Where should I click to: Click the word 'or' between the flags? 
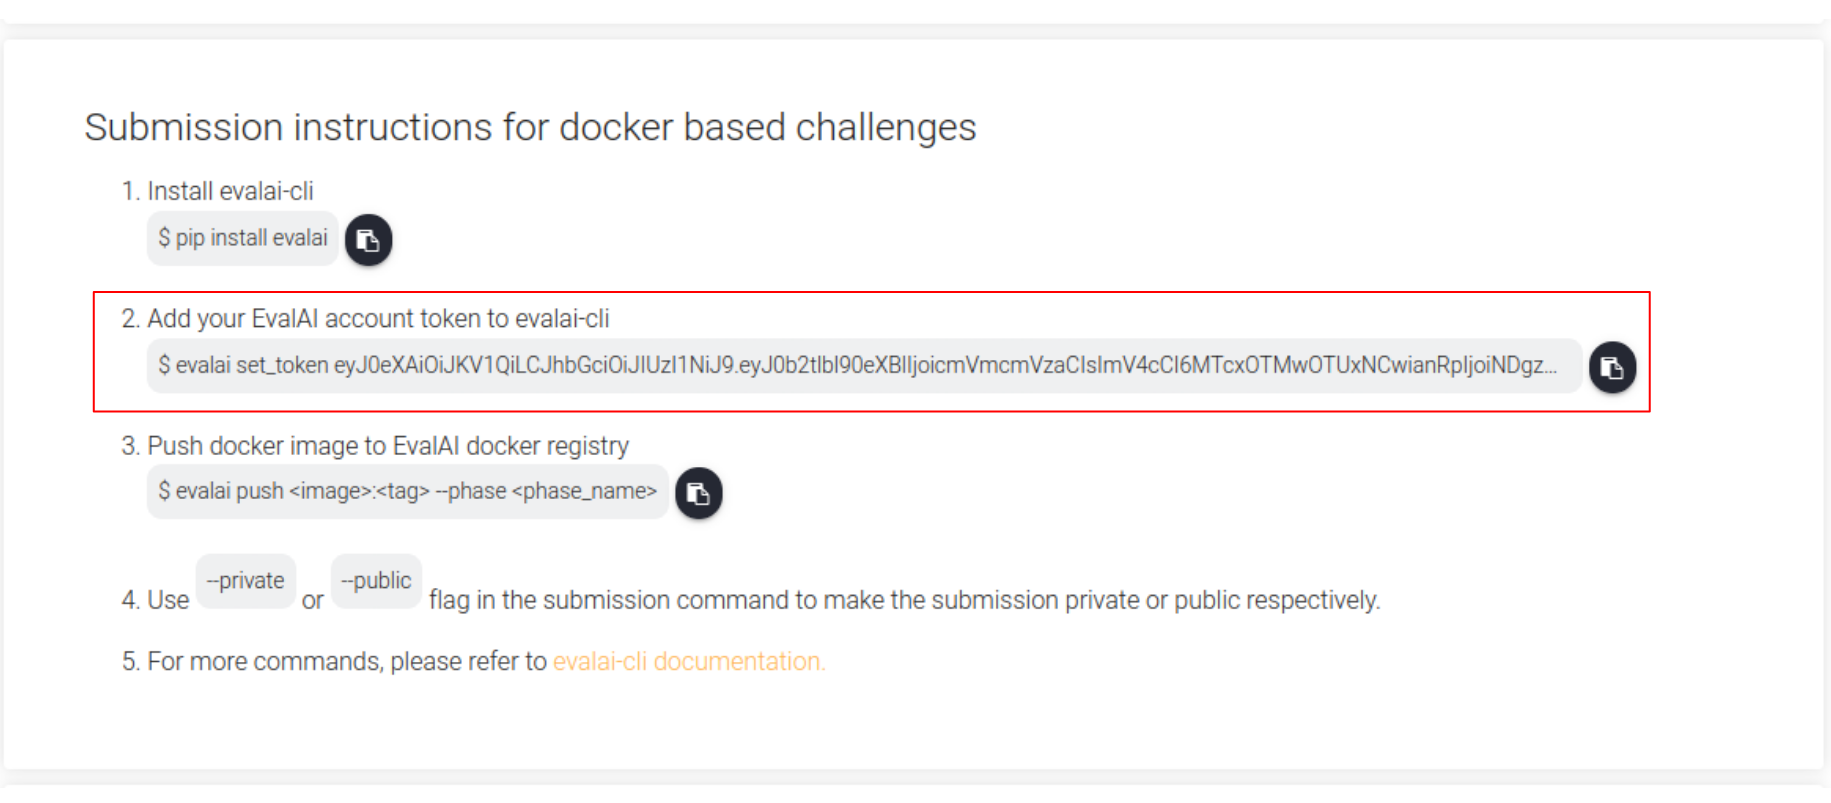pos(312,601)
